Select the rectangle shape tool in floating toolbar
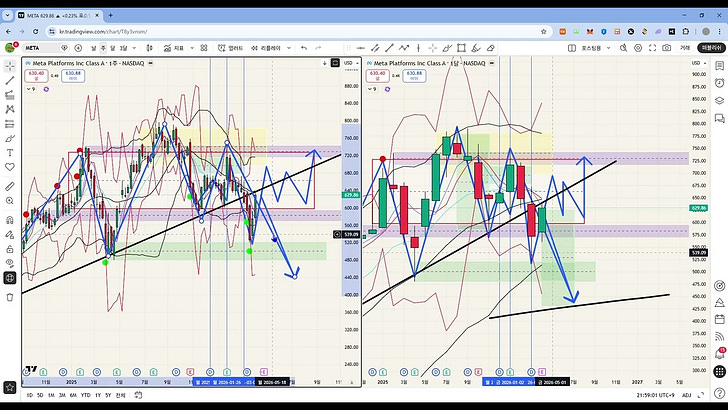The width and height of the screenshot is (728, 410). [461, 48]
